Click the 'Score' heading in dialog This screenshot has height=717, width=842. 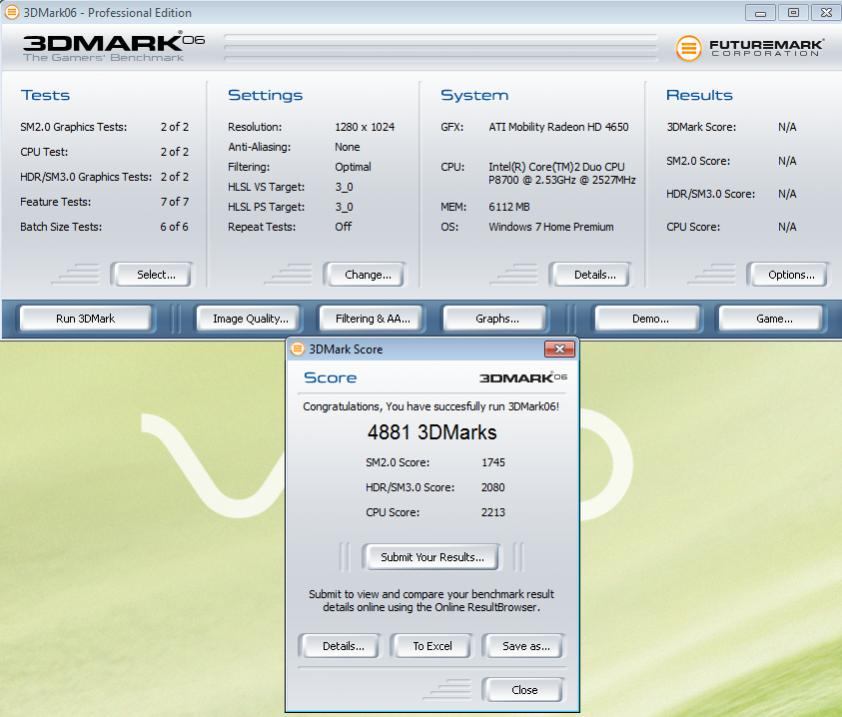click(330, 378)
